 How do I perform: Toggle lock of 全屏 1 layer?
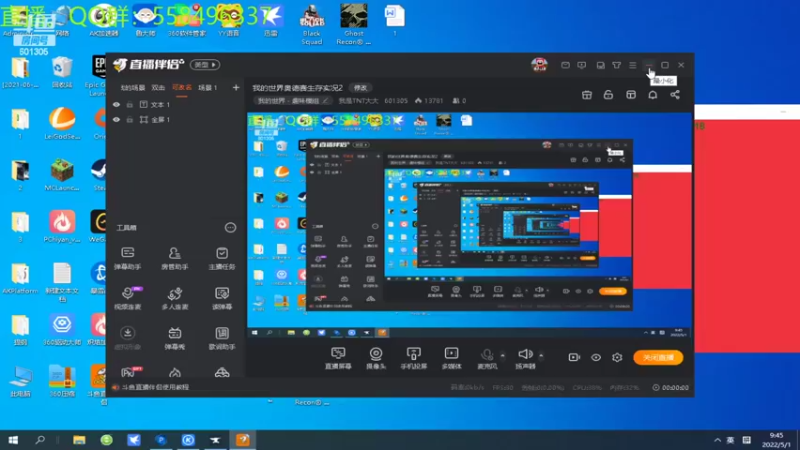130,119
